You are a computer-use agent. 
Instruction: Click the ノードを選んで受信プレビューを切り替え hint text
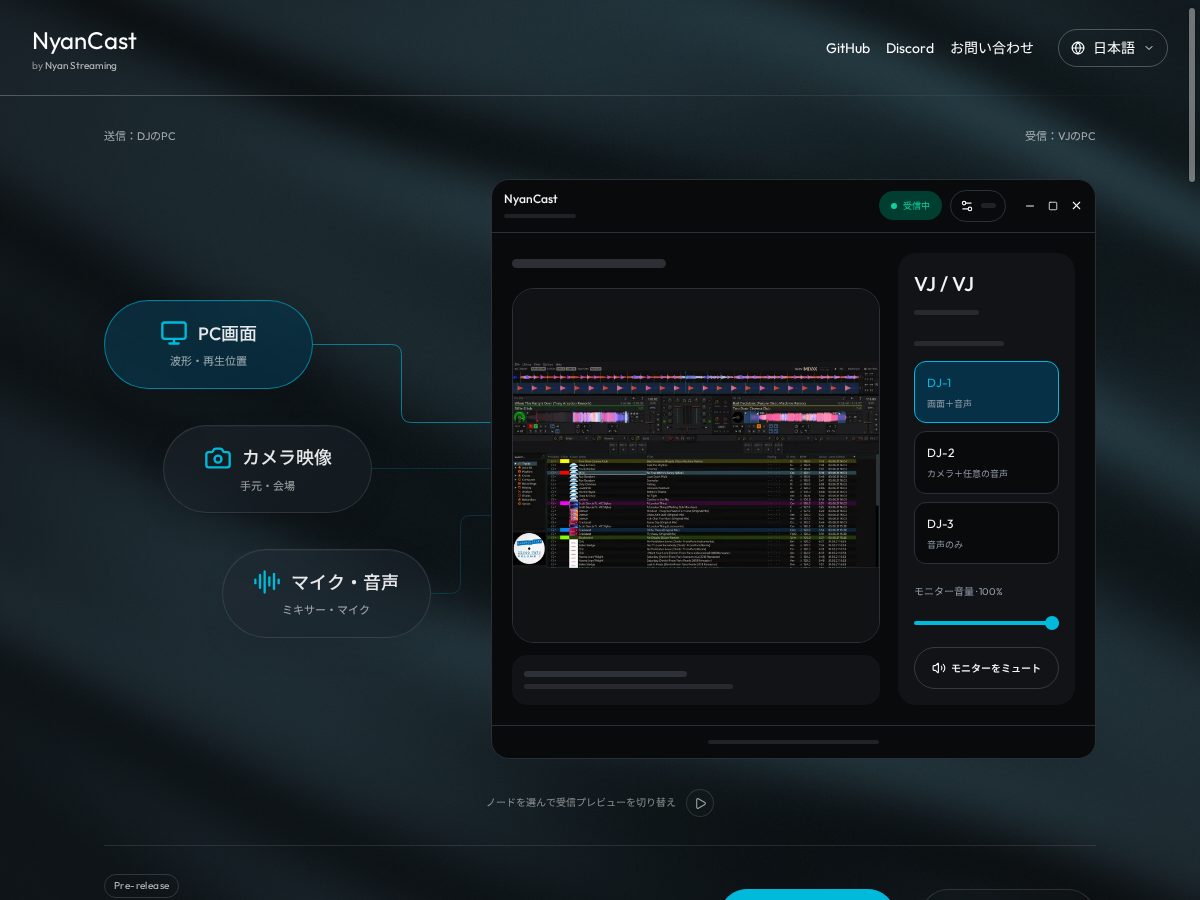581,803
